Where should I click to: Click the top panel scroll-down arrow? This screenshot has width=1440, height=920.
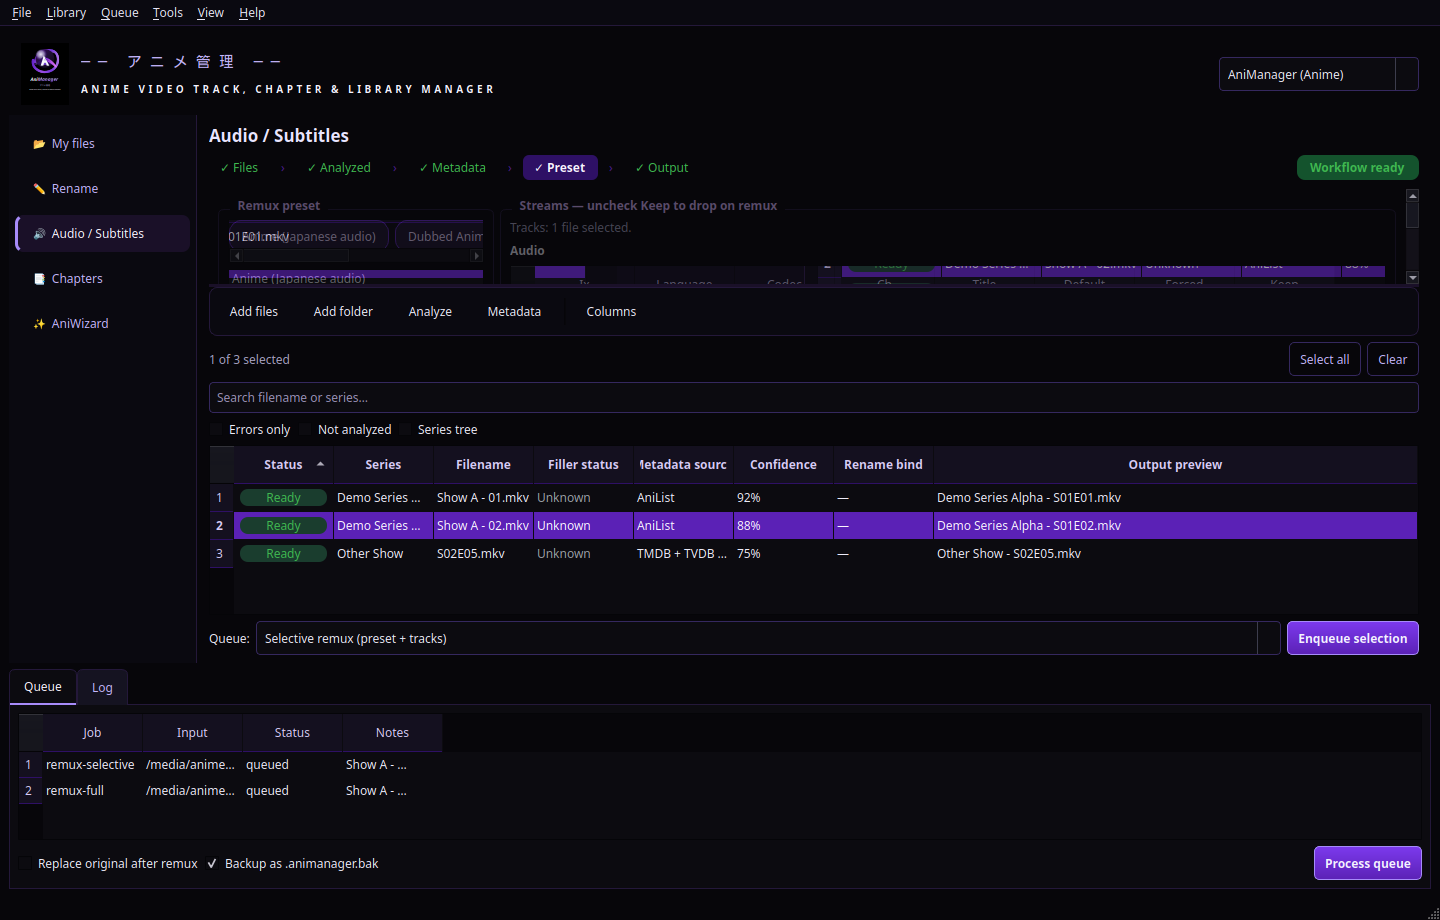[1413, 278]
